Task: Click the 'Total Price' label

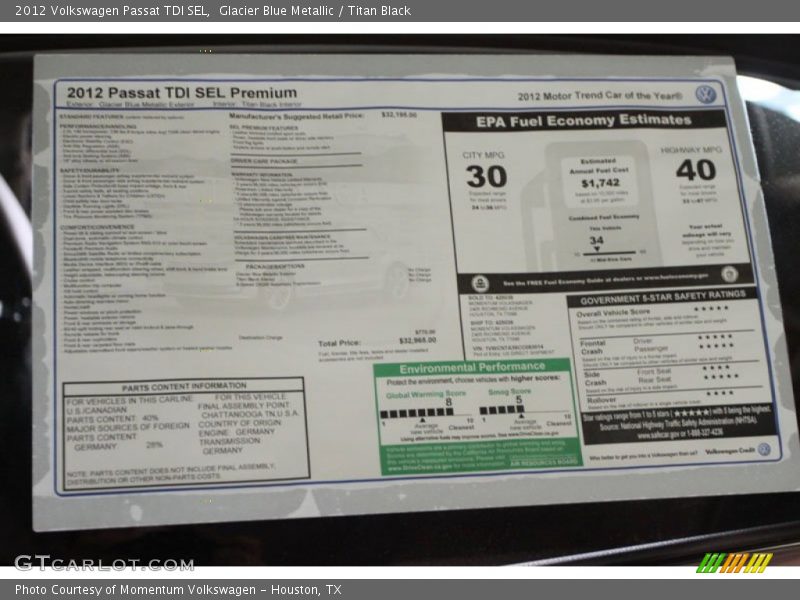Action: (x=339, y=343)
